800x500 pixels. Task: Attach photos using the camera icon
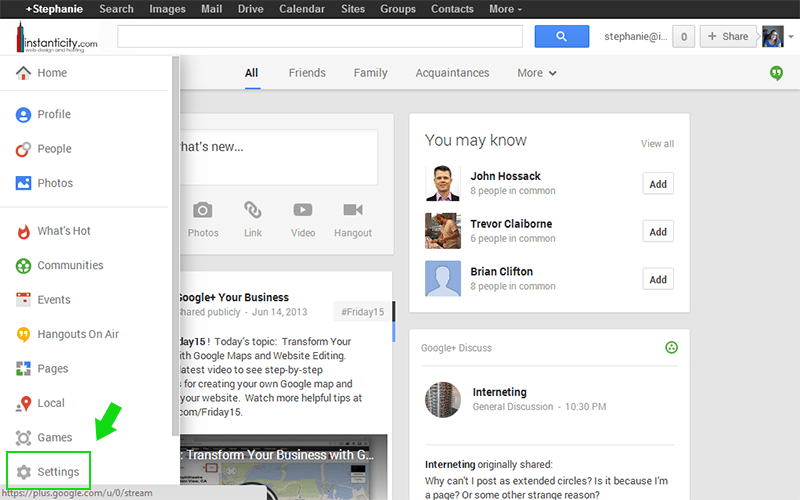point(203,210)
